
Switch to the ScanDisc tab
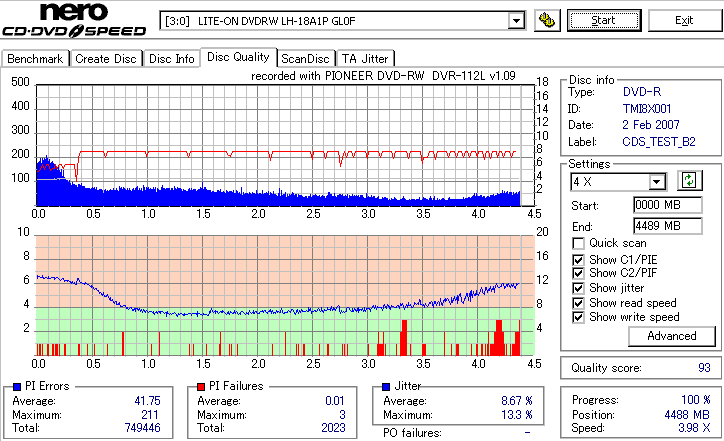tap(305, 59)
